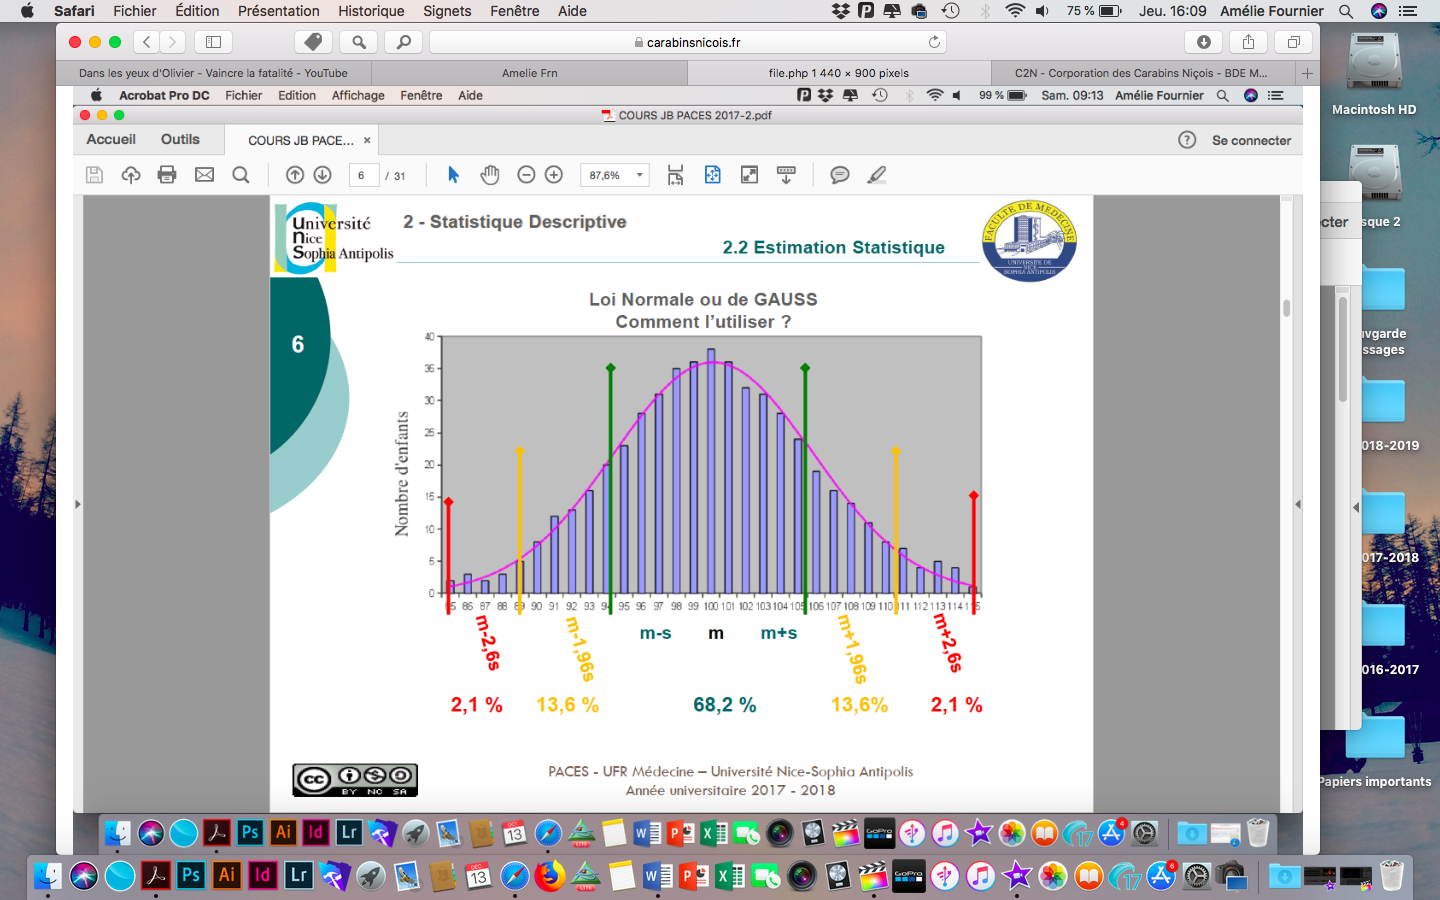1440x900 pixels.
Task: Switch to the Amelie Frn tab
Action: pyautogui.click(x=529, y=73)
